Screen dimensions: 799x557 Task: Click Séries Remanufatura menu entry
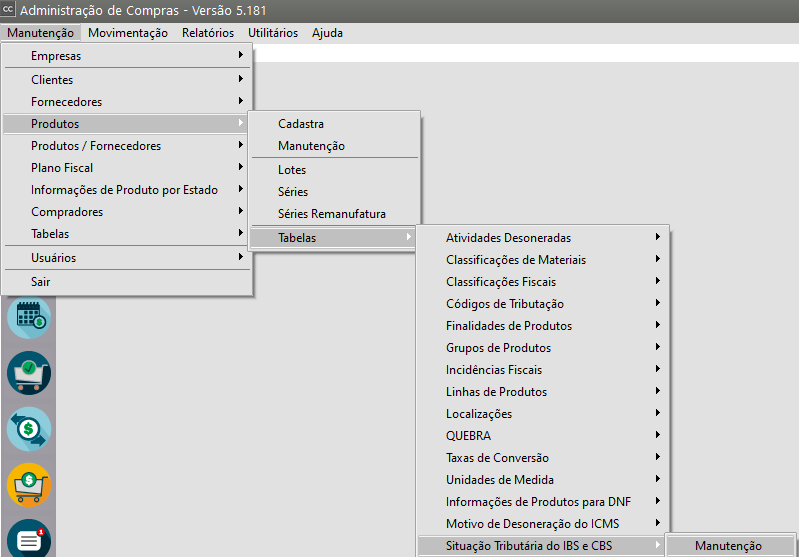click(332, 214)
